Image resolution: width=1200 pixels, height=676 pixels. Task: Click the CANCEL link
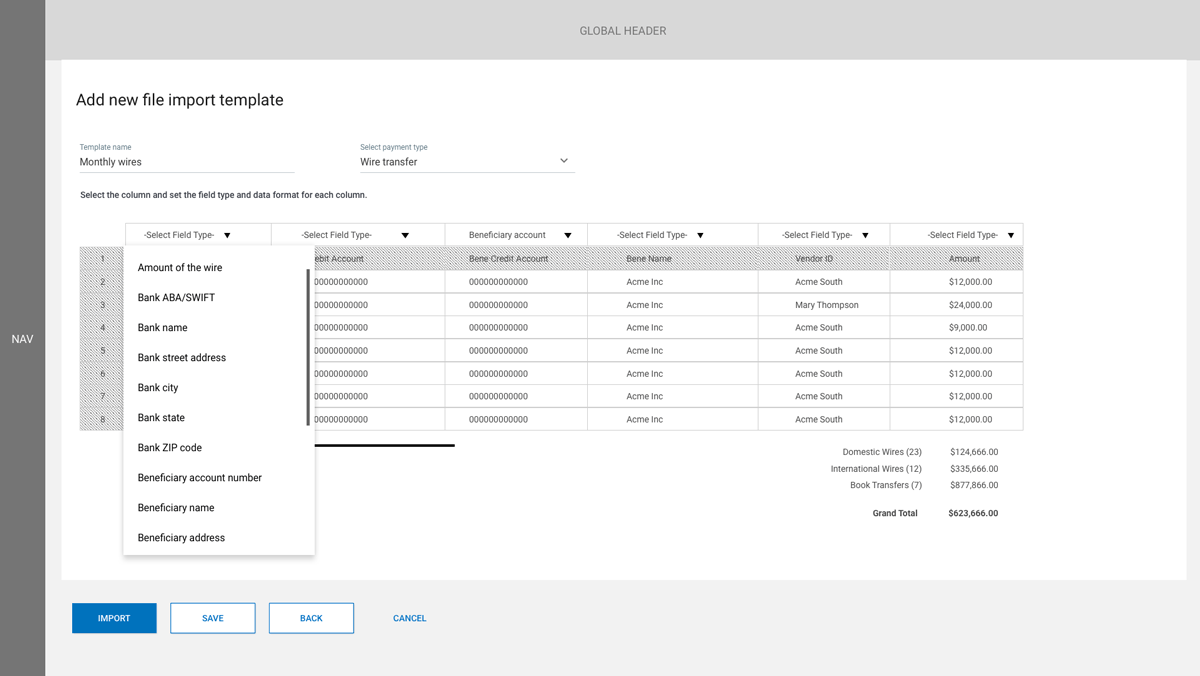(410, 618)
